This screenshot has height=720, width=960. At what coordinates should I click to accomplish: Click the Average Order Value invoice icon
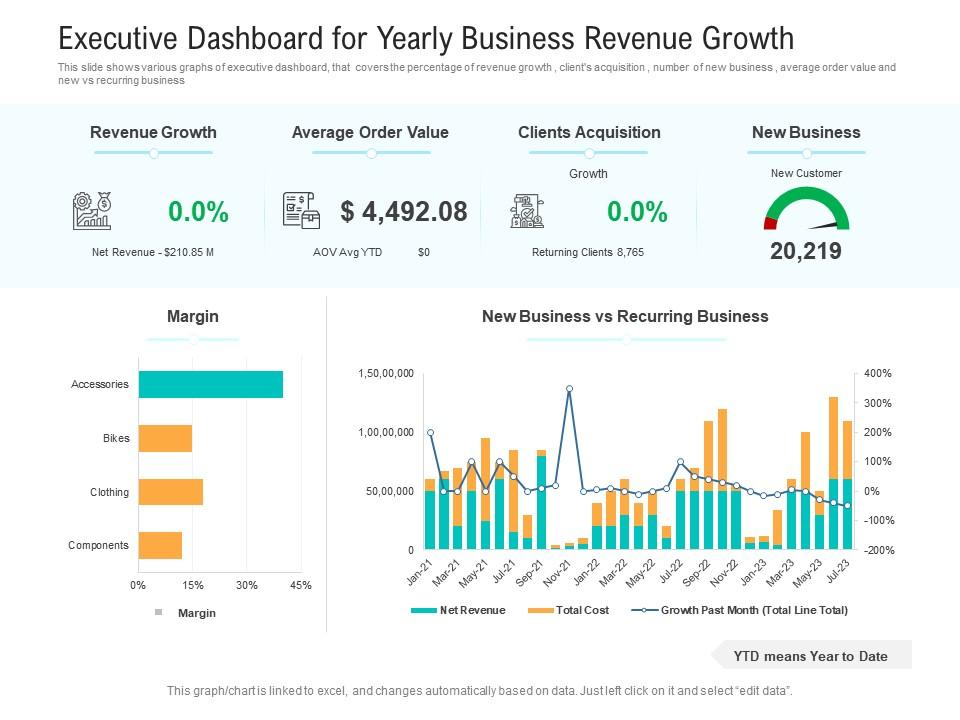301,211
